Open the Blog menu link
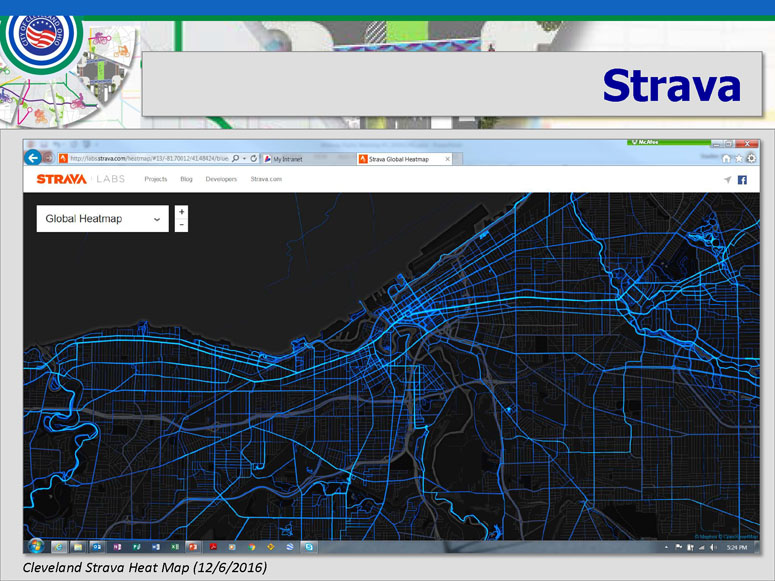This screenshot has height=581, width=775. pos(186,179)
